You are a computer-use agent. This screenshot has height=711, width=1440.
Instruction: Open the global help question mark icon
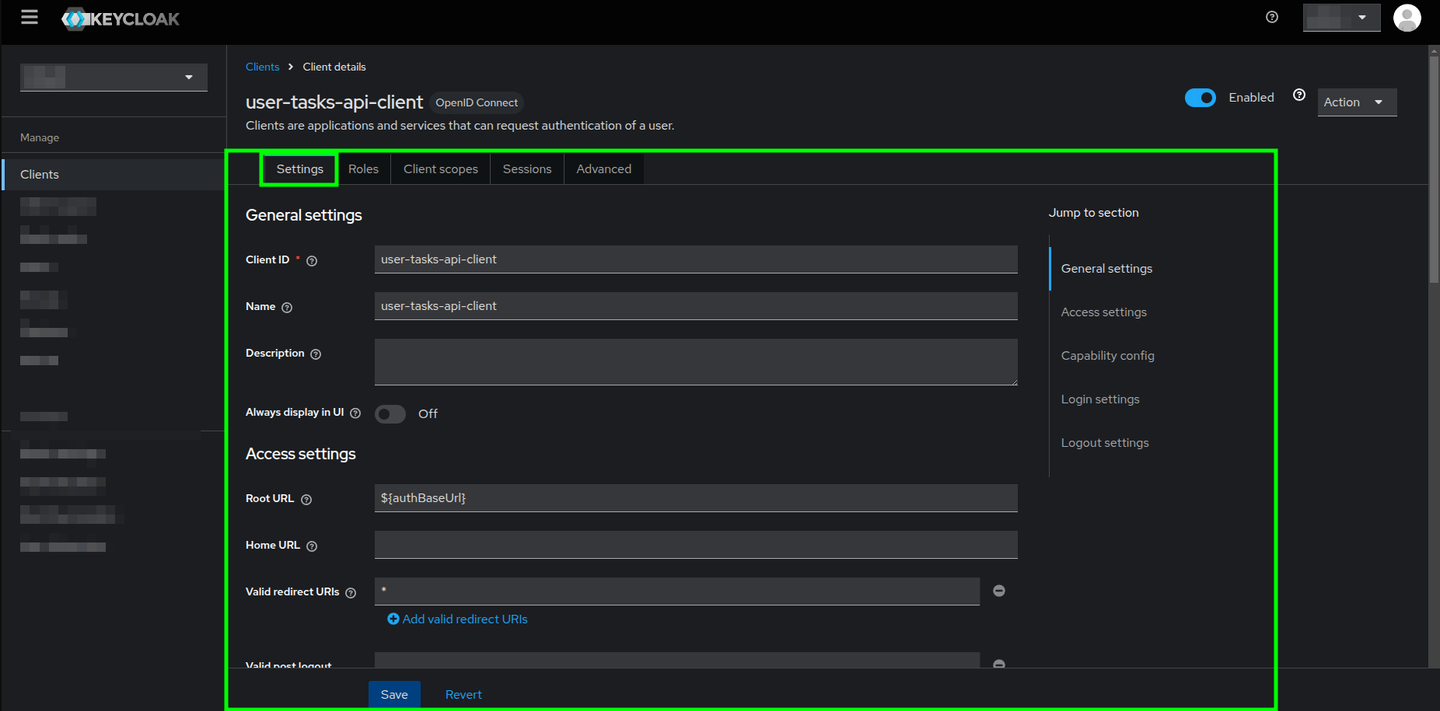pos(1271,17)
